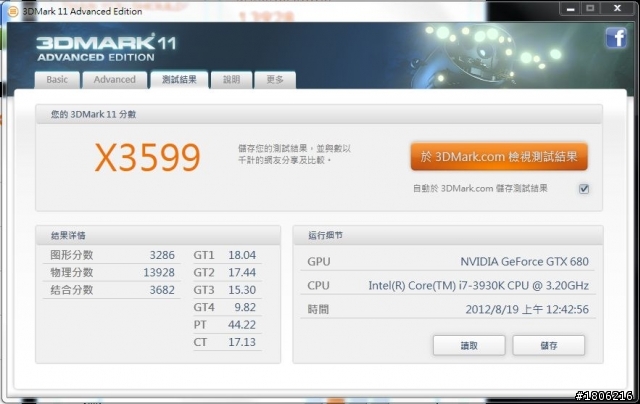
Task: Click the 儲存 button
Action: (549, 346)
